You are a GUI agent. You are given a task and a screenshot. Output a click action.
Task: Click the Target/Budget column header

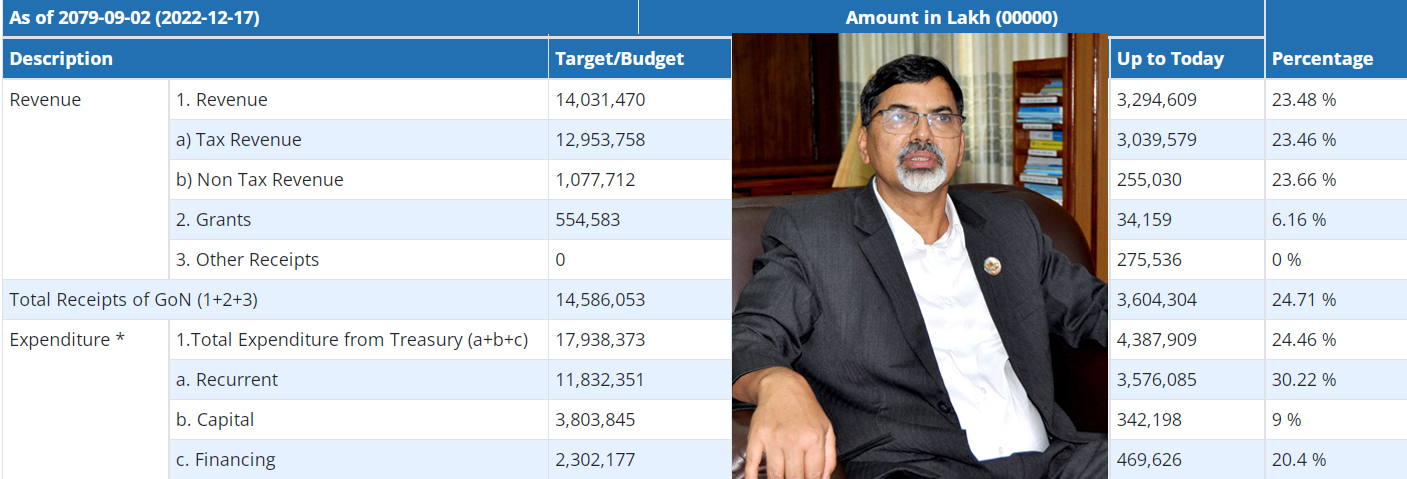[x=620, y=59]
